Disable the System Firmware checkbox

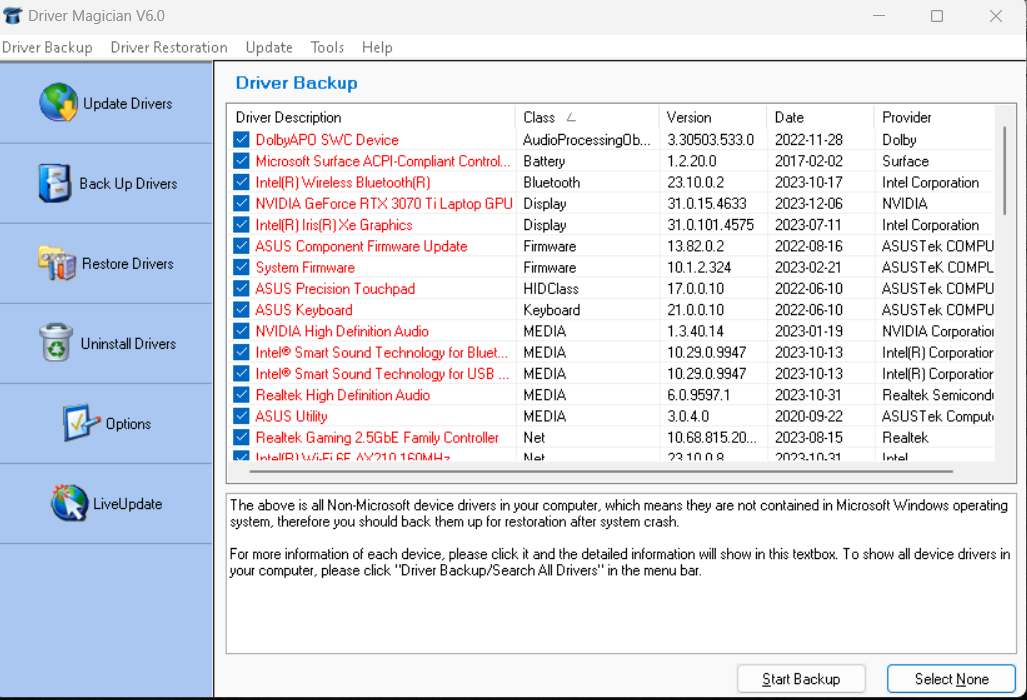pos(242,267)
